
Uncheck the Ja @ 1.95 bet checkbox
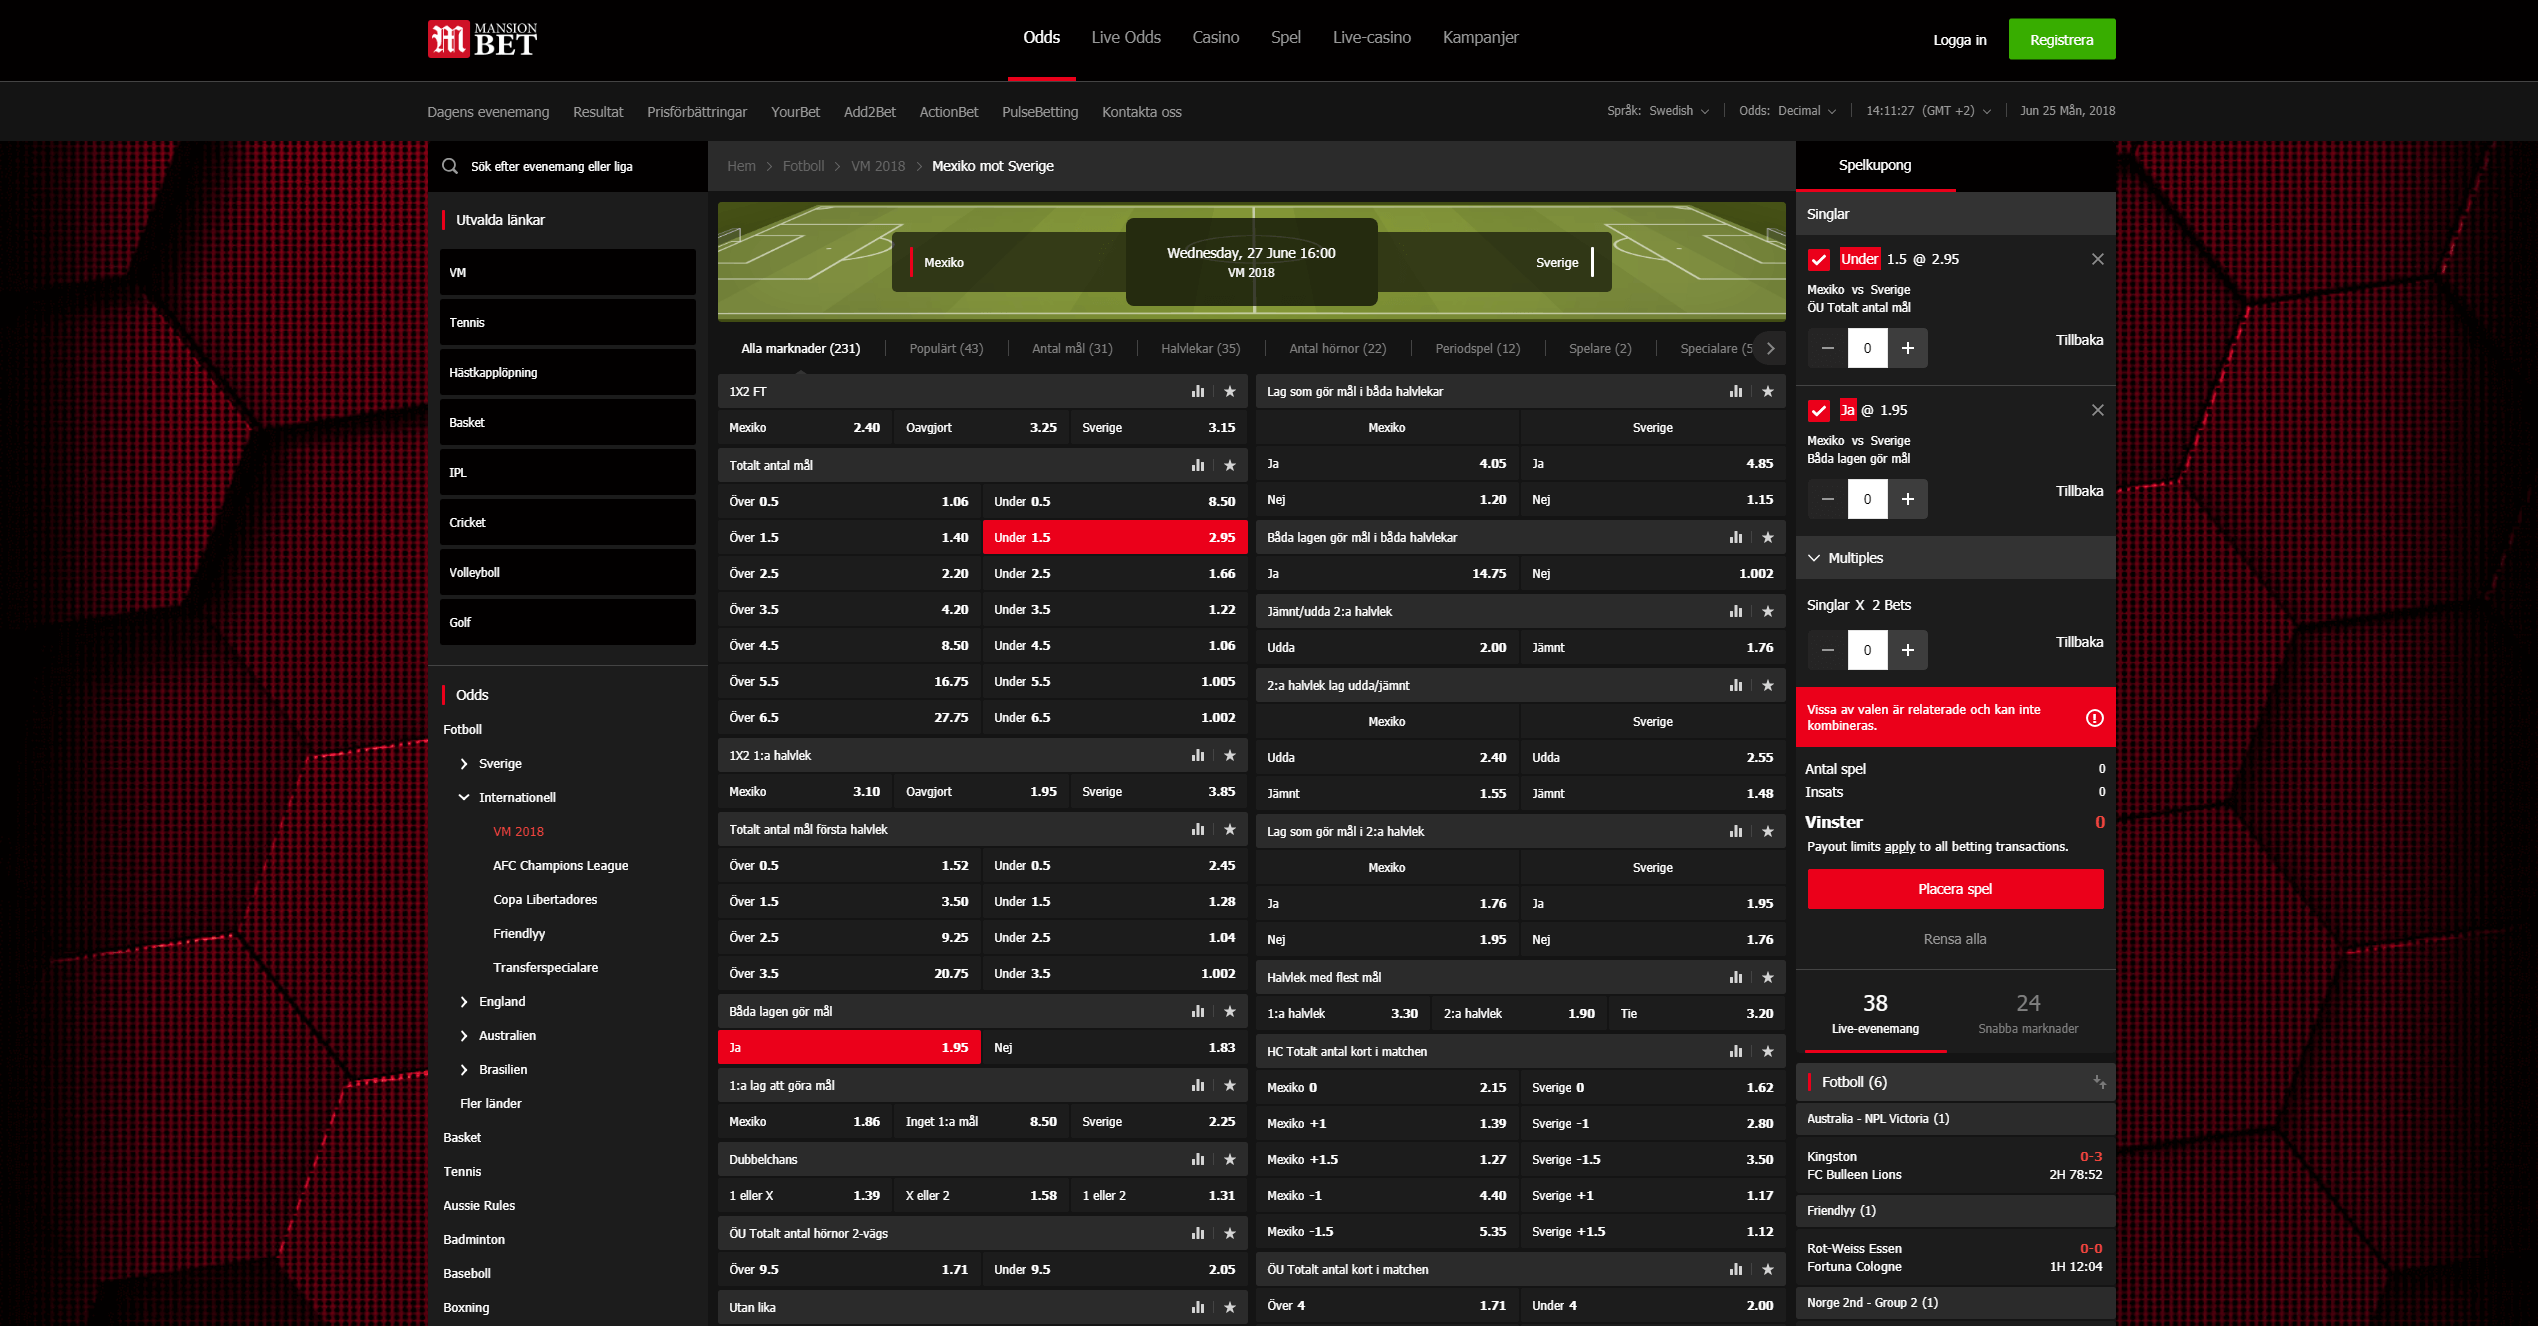click(1818, 411)
